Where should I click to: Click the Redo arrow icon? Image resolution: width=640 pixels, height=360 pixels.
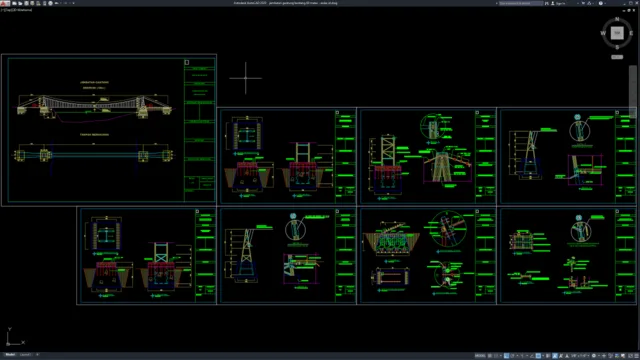coord(65,3)
